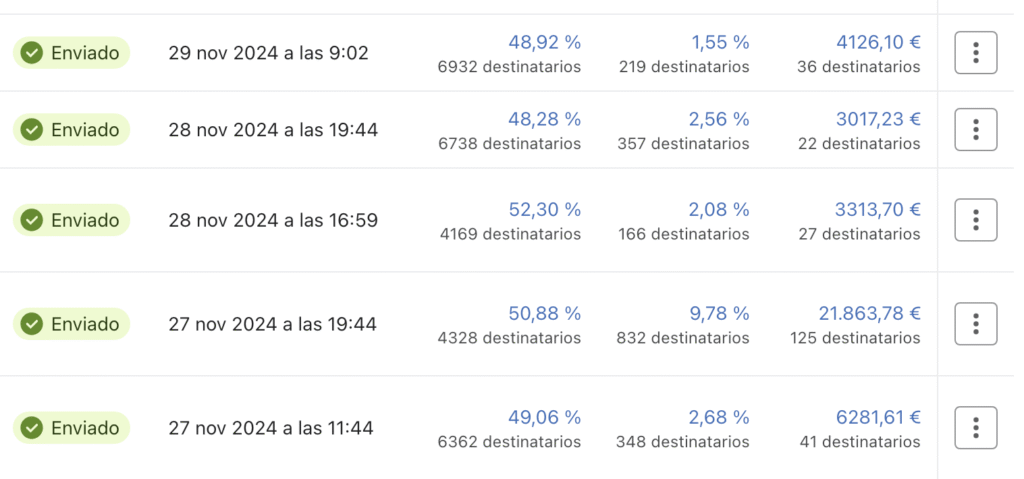Click Enviado checkmark icon for 29 nov 9:02
Screen dimensions: 1024x479
(x=32, y=53)
